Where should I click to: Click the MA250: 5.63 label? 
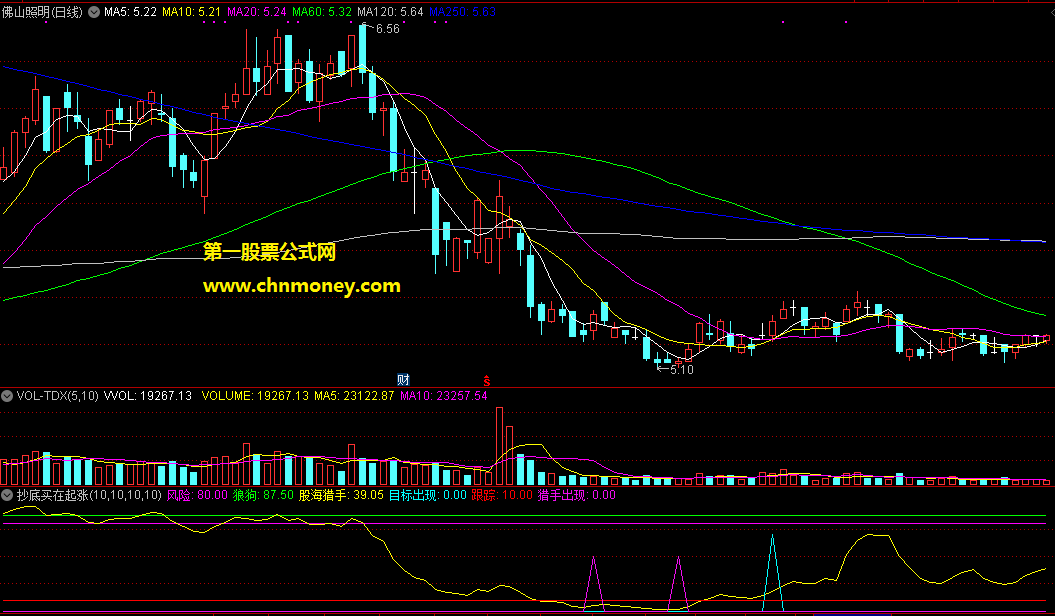pos(462,12)
